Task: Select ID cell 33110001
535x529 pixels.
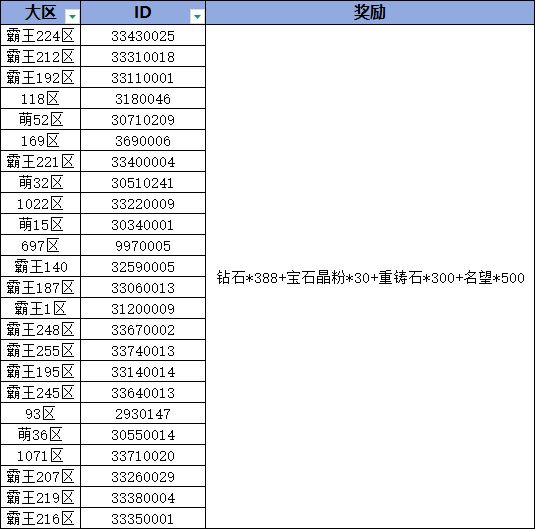Action: tap(143, 77)
